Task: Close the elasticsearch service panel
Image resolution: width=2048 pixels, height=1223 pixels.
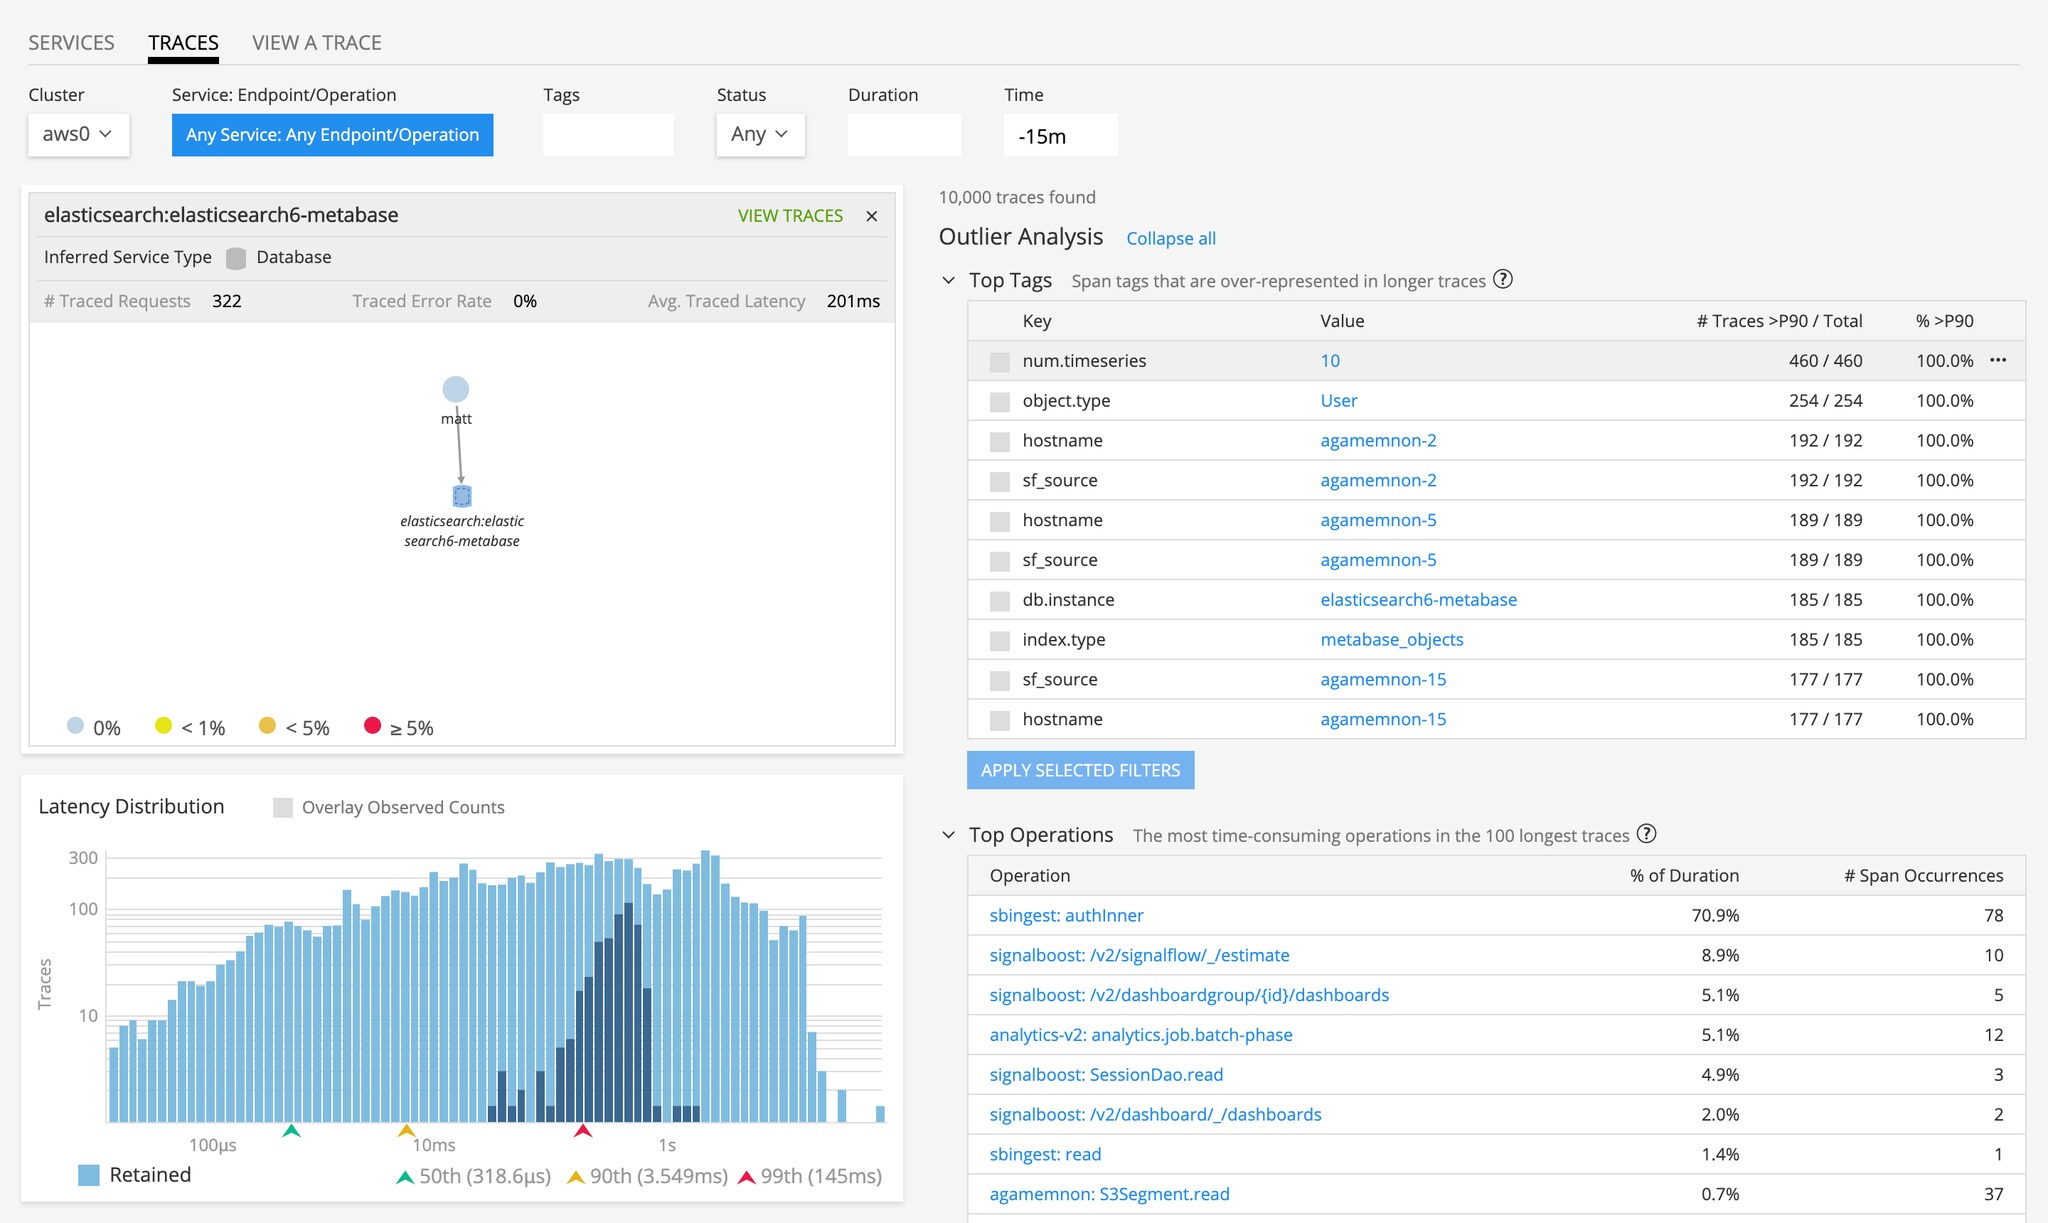Action: tap(872, 216)
